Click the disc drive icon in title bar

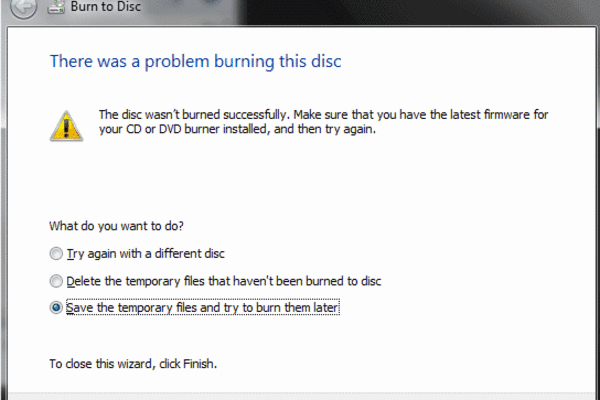point(56,8)
